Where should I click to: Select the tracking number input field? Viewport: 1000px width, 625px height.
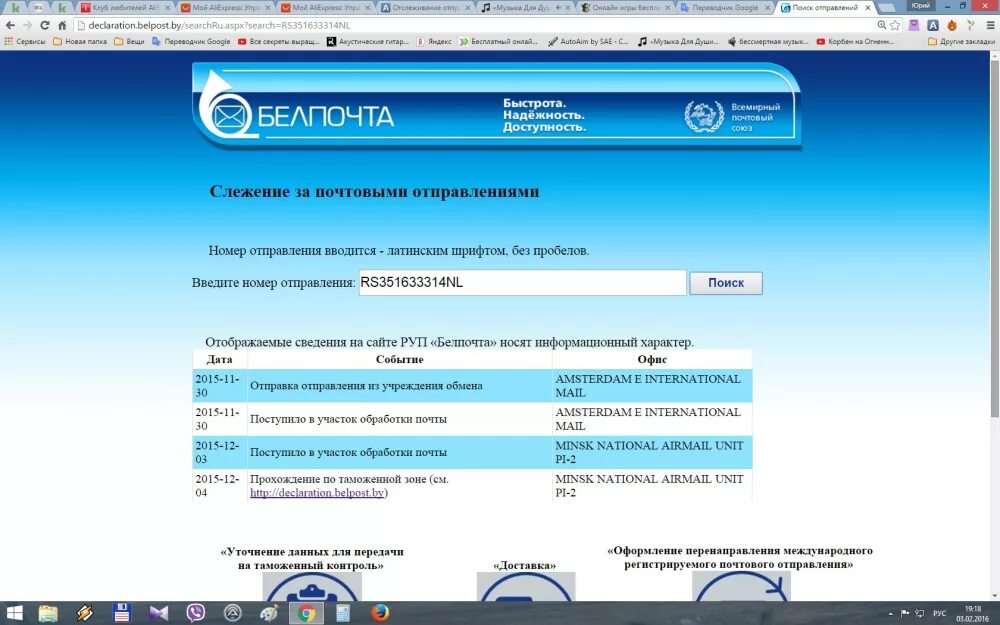[520, 283]
